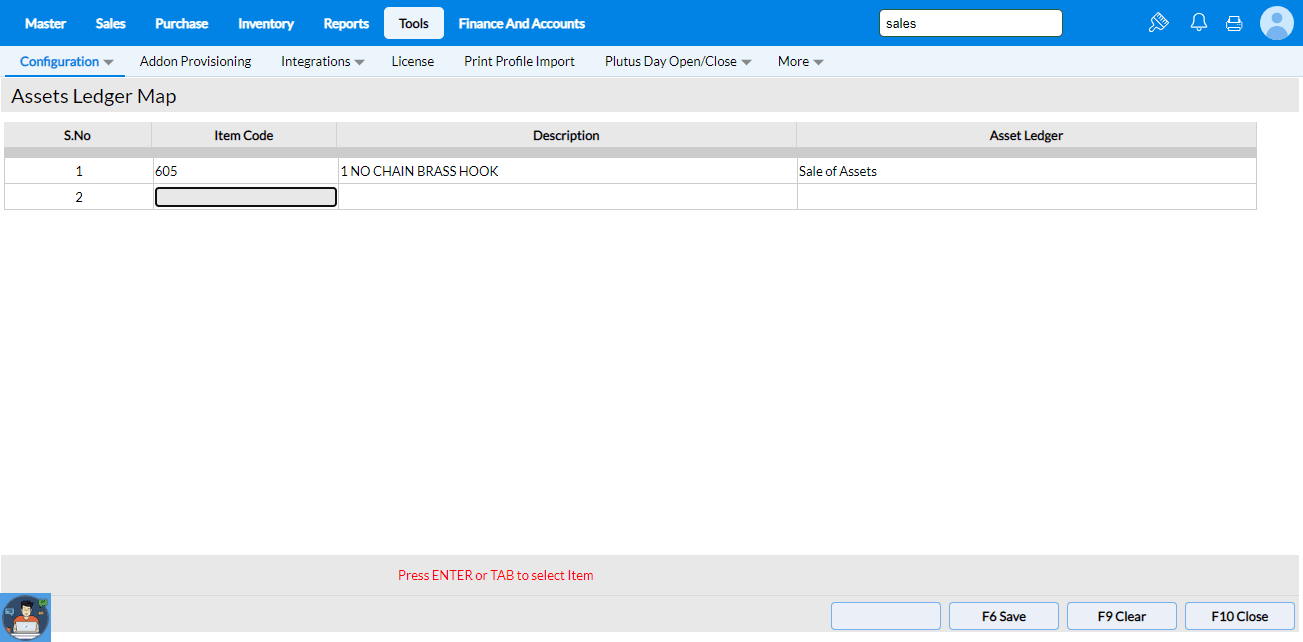Open notifications bell icon
Image resolution: width=1303 pixels, height=642 pixels.
pyautogui.click(x=1199, y=23)
